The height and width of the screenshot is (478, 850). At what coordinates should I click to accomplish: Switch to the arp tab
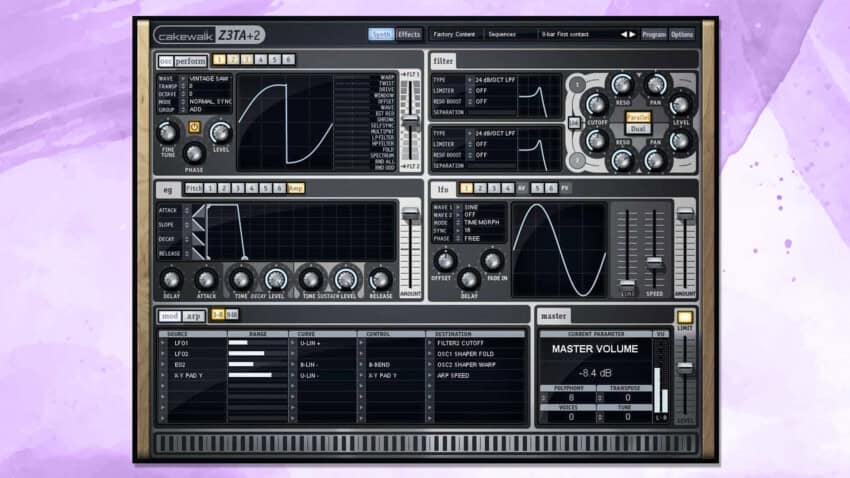coord(194,316)
